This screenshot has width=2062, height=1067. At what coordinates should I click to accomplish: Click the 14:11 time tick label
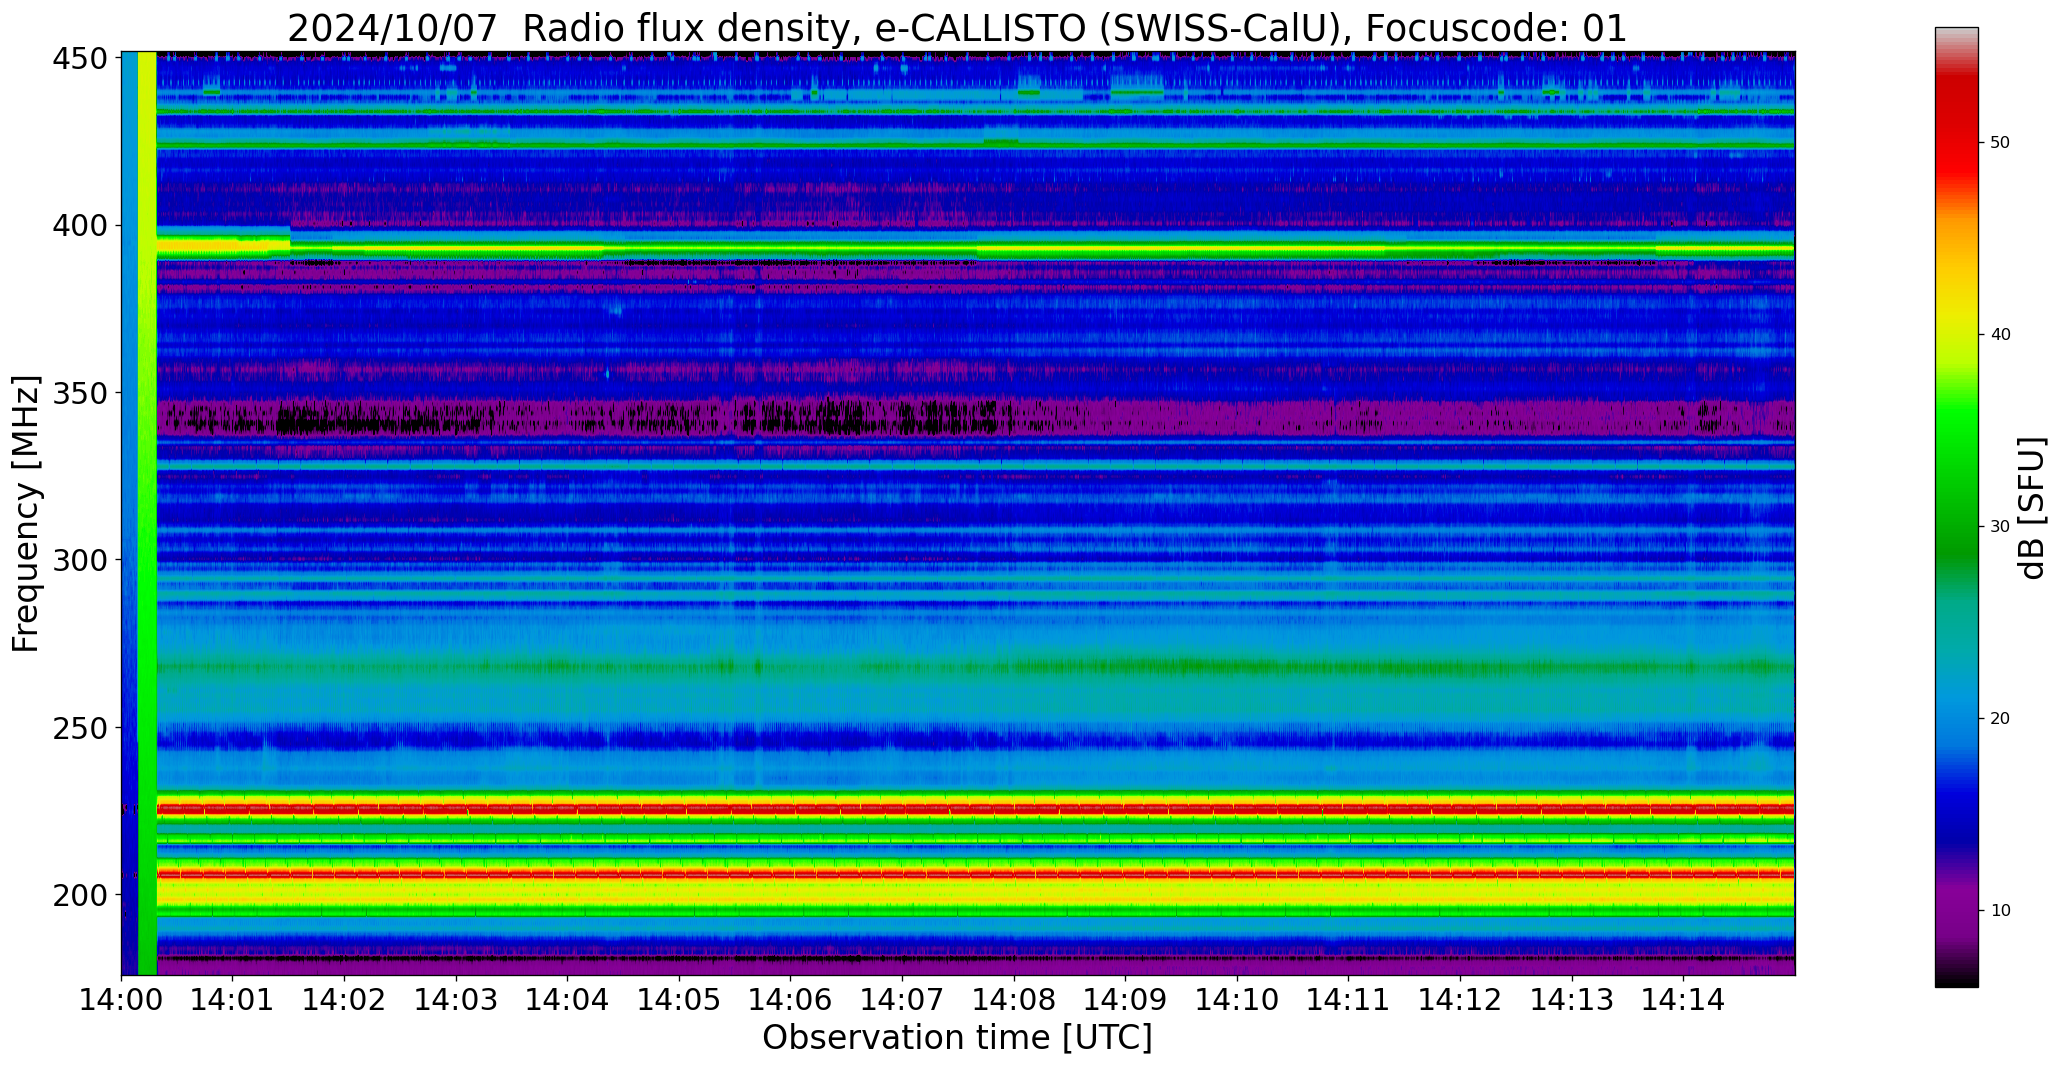coord(1348,1000)
